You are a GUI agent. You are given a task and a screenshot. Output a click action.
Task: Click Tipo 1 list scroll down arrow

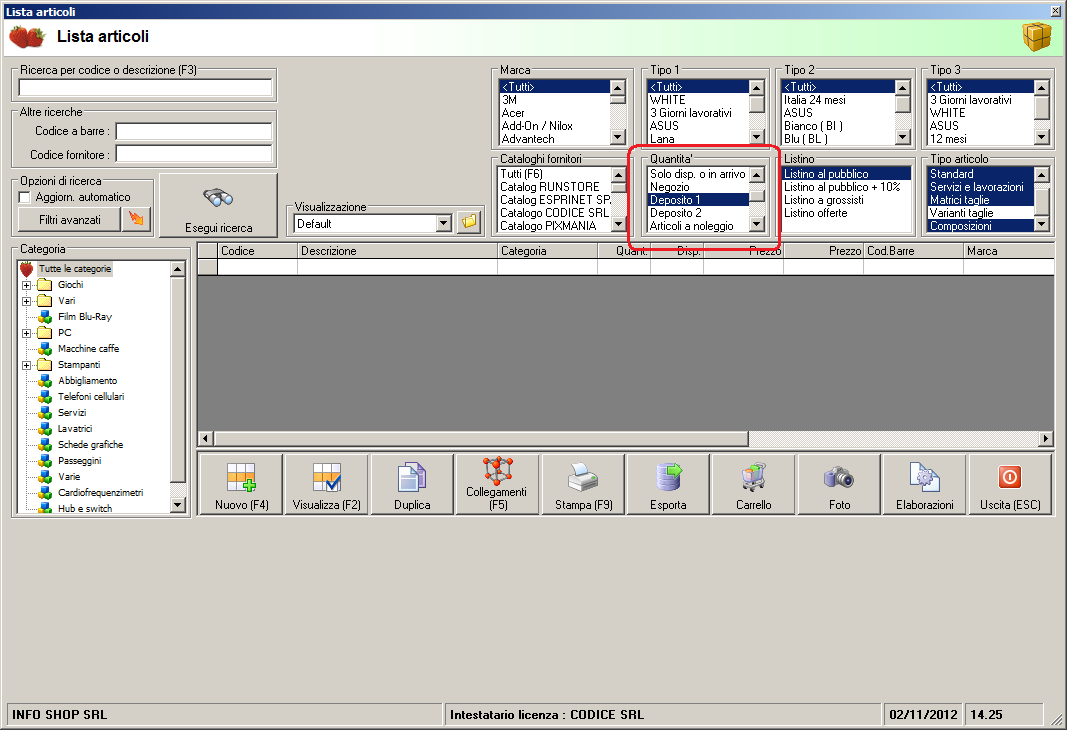coord(757,137)
